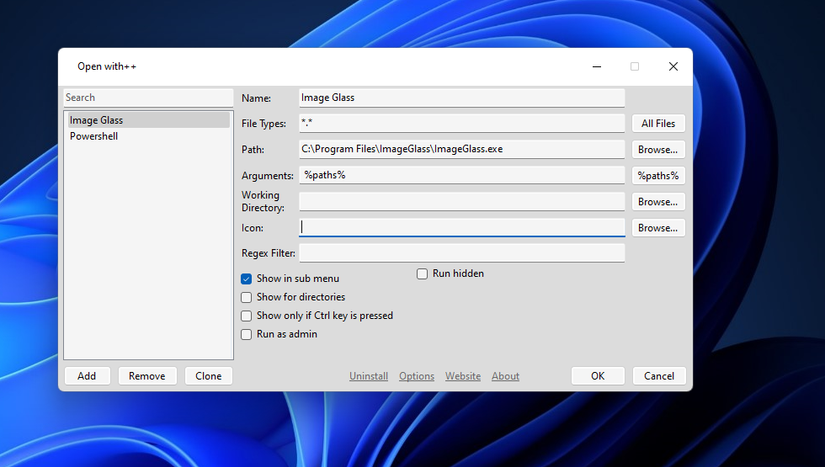The height and width of the screenshot is (467, 825).
Task: Browse for an Icon file
Action: [658, 228]
